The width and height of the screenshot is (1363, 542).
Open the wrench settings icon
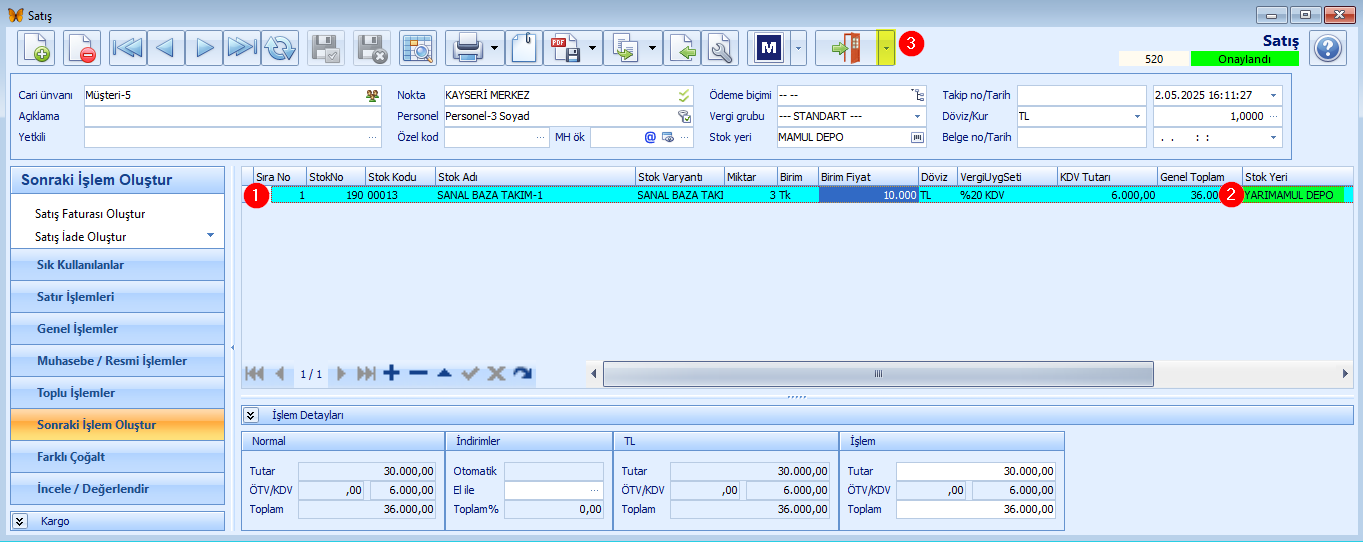(720, 47)
